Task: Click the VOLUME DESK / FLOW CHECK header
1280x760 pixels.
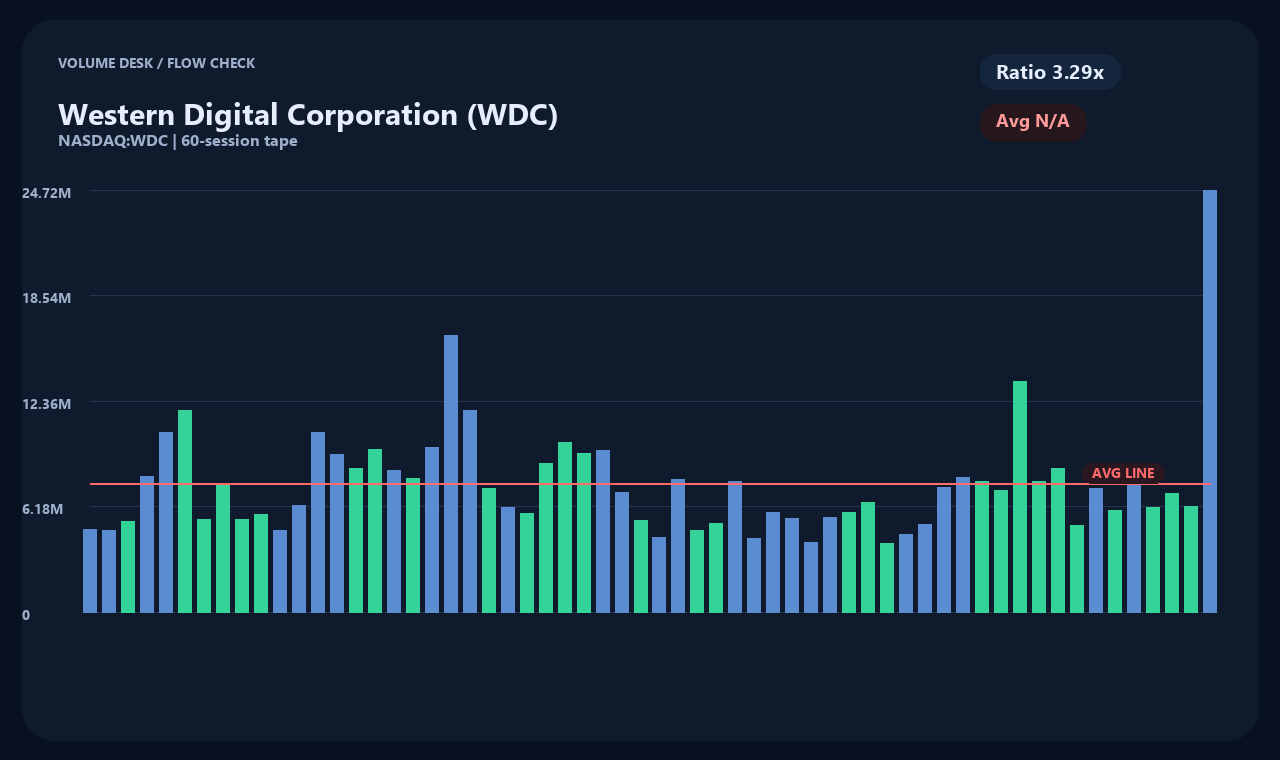Action: tap(157, 63)
